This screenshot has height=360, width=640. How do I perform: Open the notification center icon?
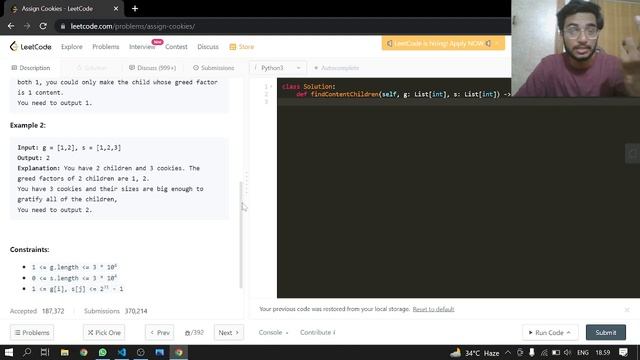point(623,352)
